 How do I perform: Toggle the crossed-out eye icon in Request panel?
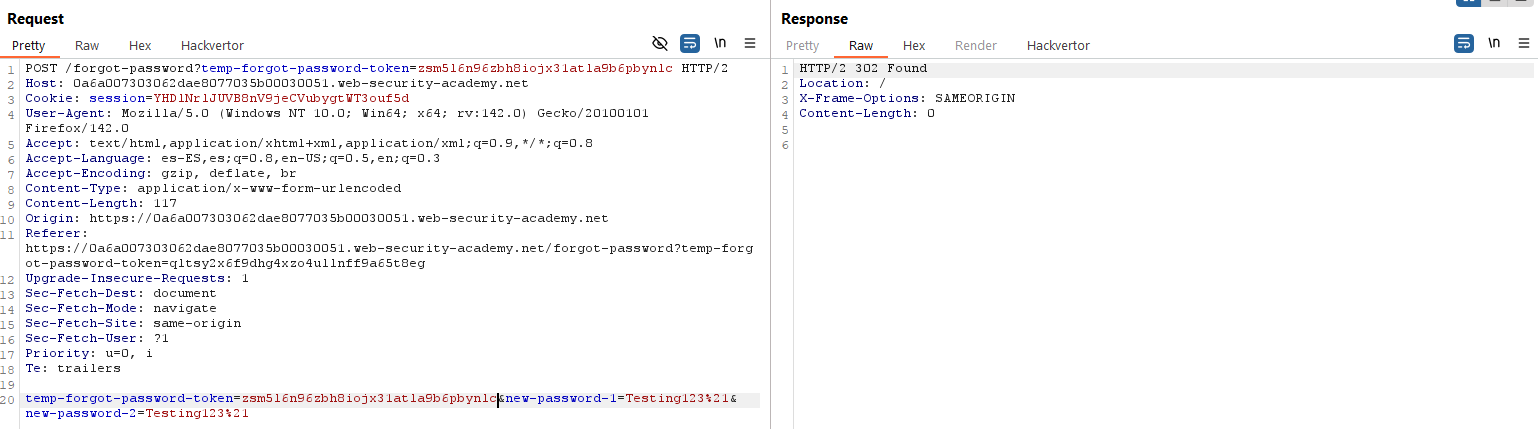pyautogui.click(x=659, y=43)
